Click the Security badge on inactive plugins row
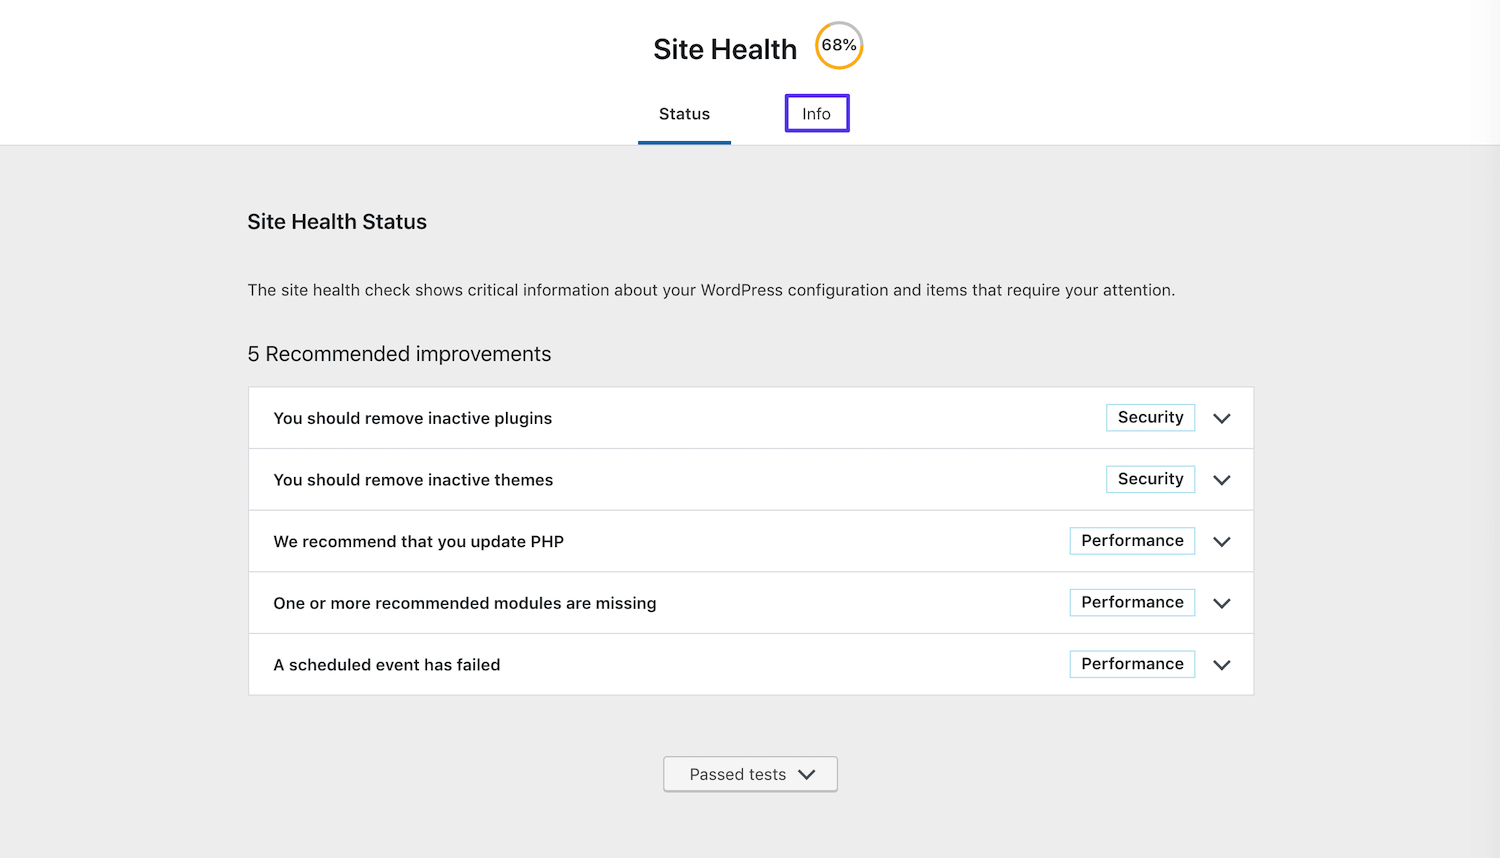 click(x=1150, y=417)
